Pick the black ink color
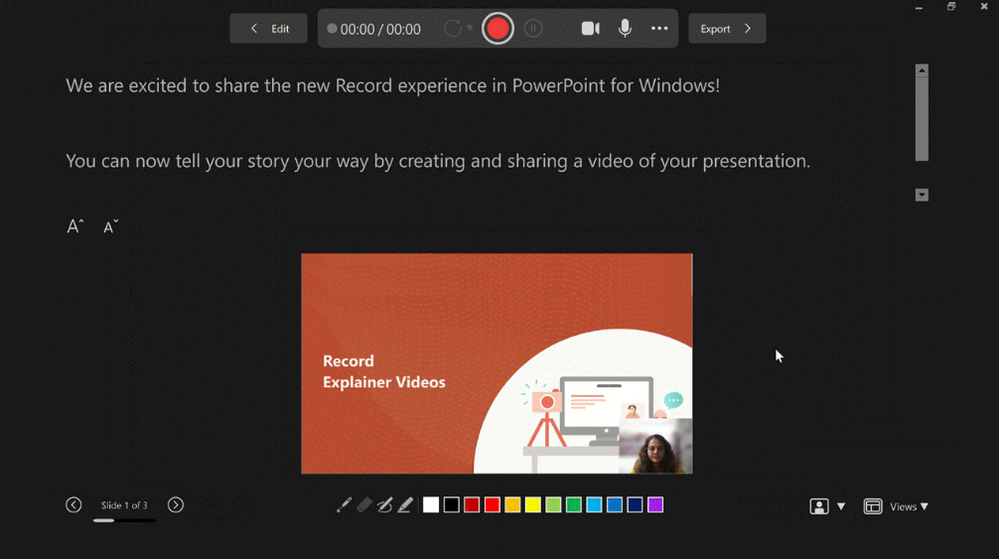The height and width of the screenshot is (559, 999). [x=451, y=505]
